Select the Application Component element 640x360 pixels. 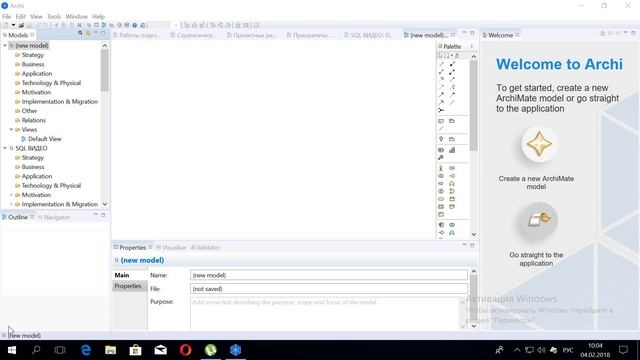point(441,225)
